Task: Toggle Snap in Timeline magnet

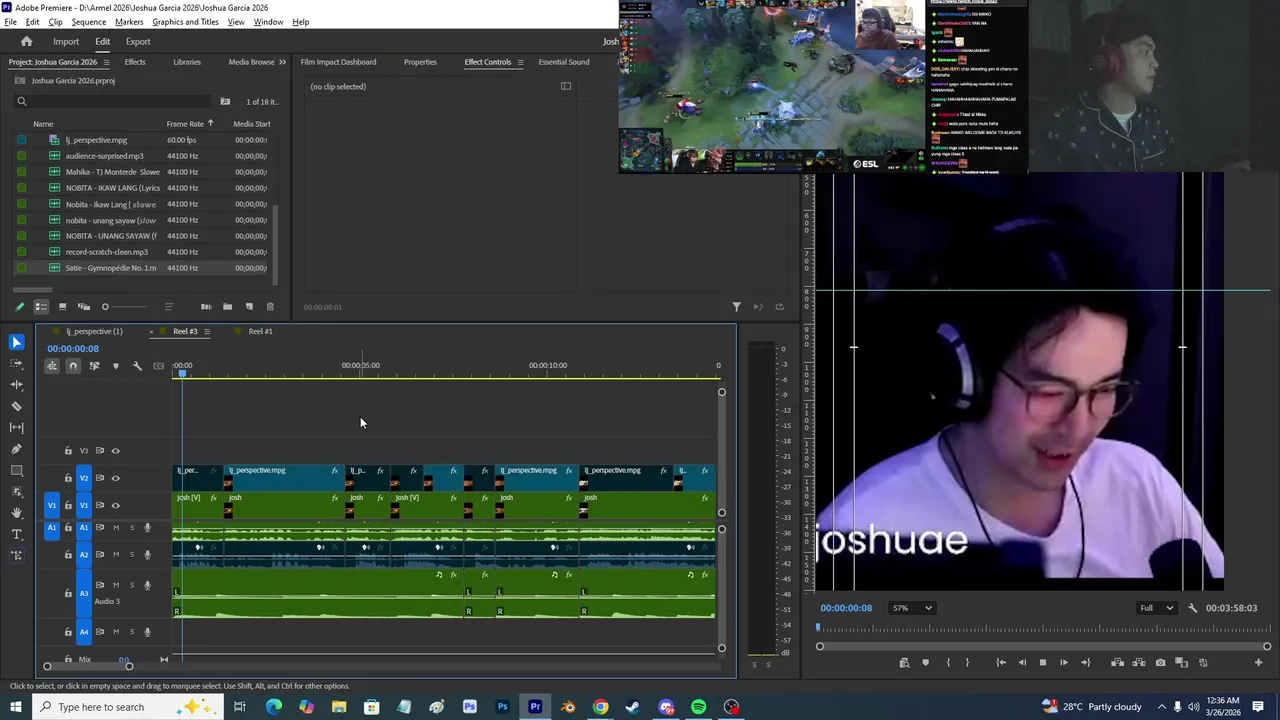Action: [73, 366]
